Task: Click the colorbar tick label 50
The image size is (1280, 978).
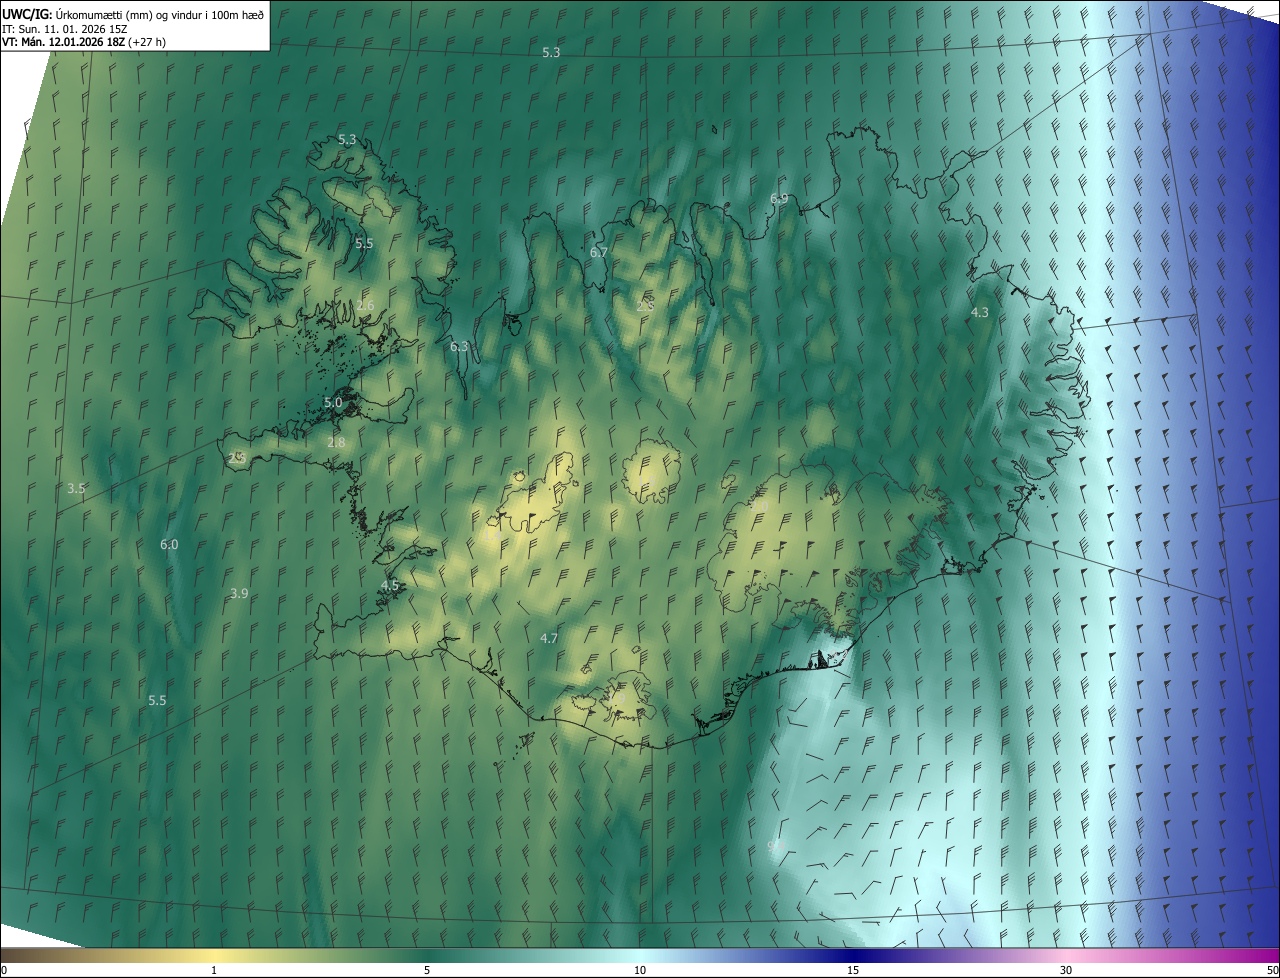Action: click(x=1272, y=971)
